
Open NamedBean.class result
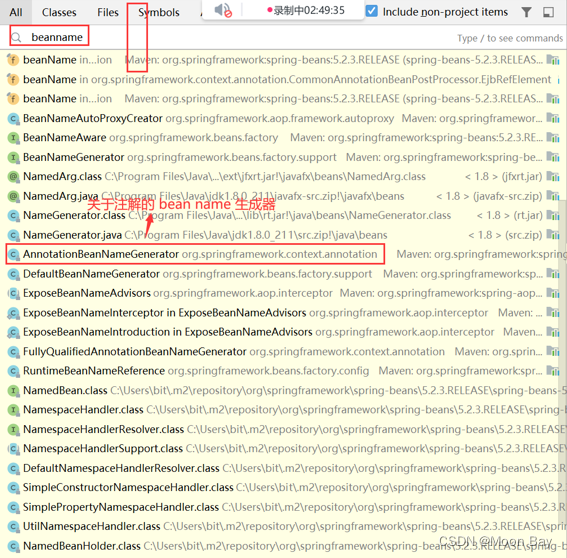(x=284, y=390)
